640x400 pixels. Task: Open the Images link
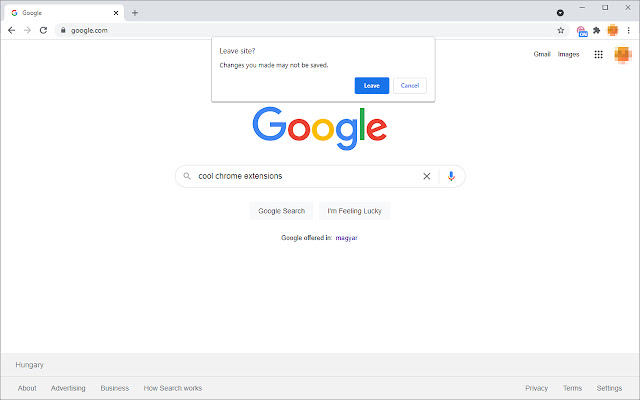point(569,54)
